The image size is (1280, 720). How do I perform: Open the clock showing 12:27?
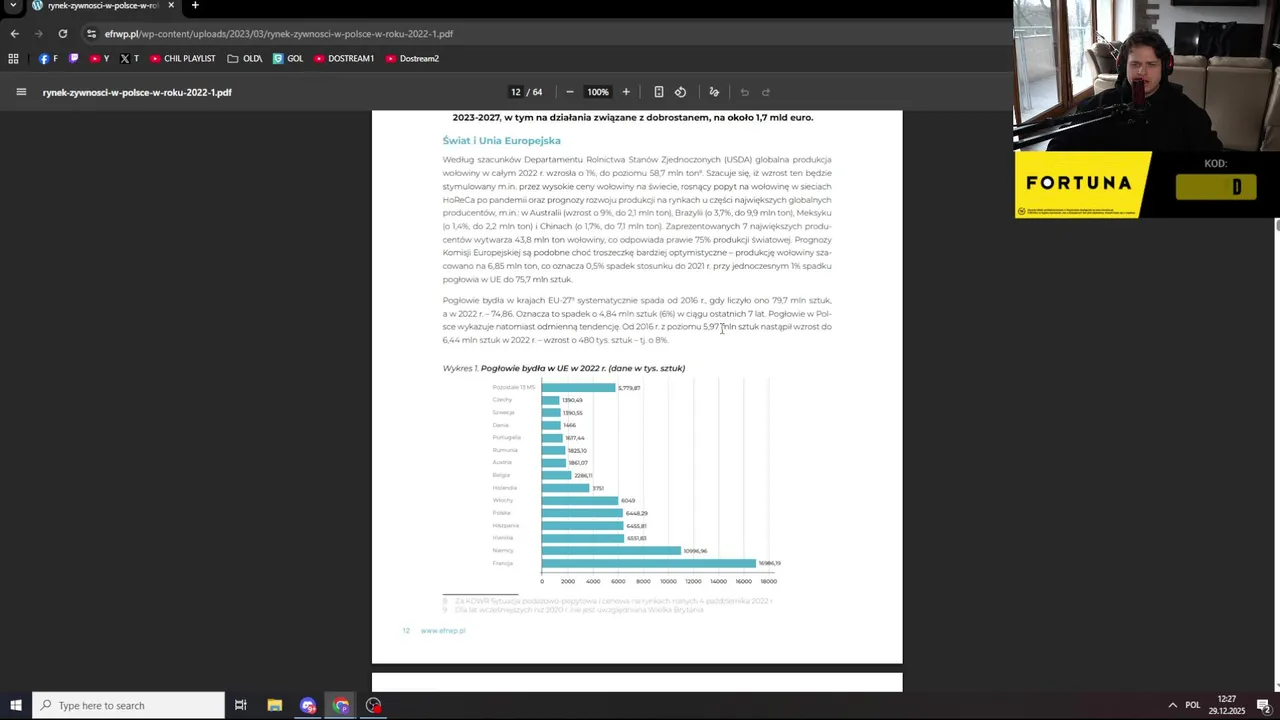pos(1227,705)
